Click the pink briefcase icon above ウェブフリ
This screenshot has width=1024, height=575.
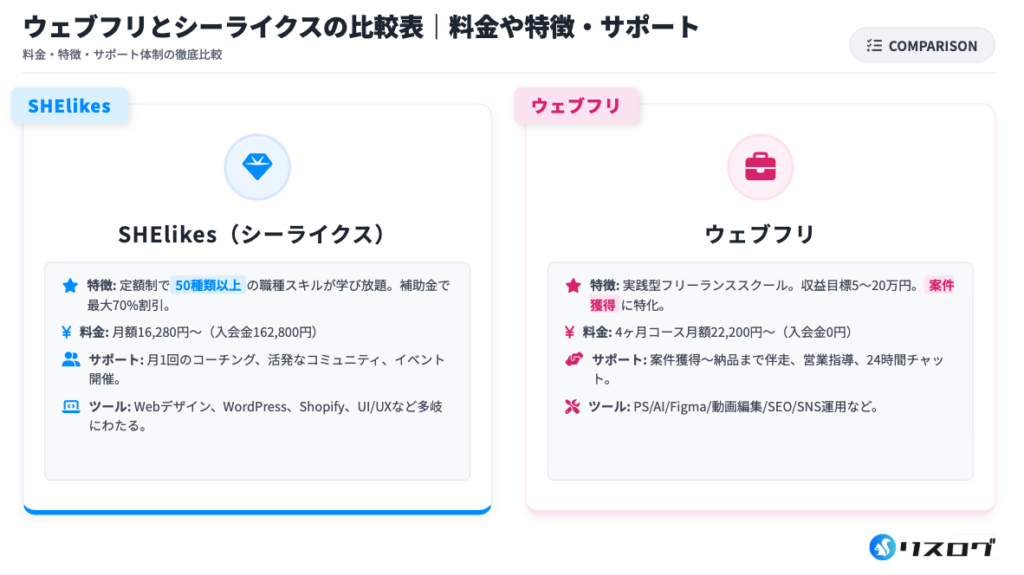[760, 167]
